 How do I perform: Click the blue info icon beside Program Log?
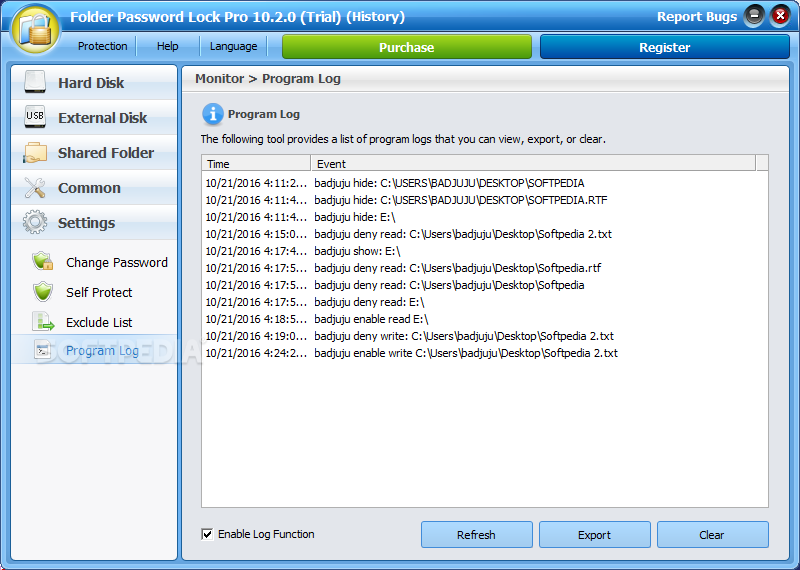pos(213,114)
